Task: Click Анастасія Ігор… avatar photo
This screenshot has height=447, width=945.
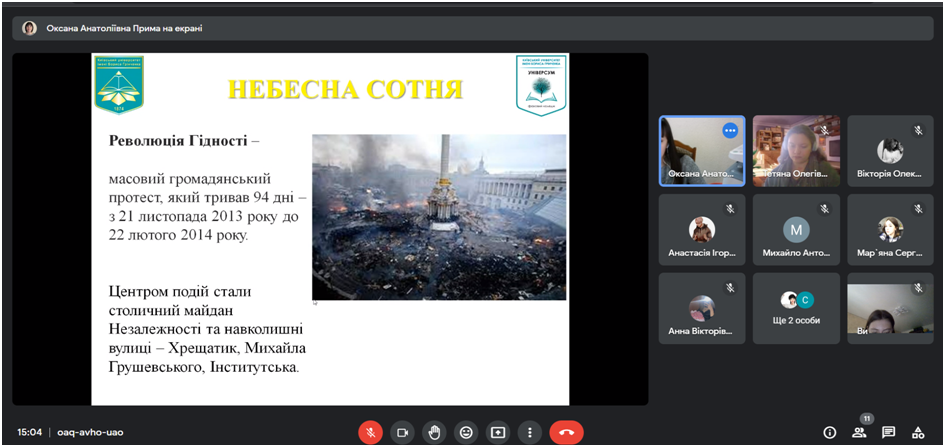Action: tap(702, 230)
